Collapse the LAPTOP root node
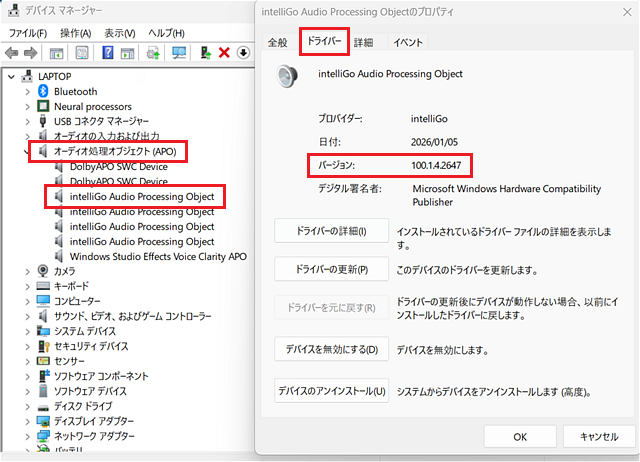640x462 pixels. [11, 77]
